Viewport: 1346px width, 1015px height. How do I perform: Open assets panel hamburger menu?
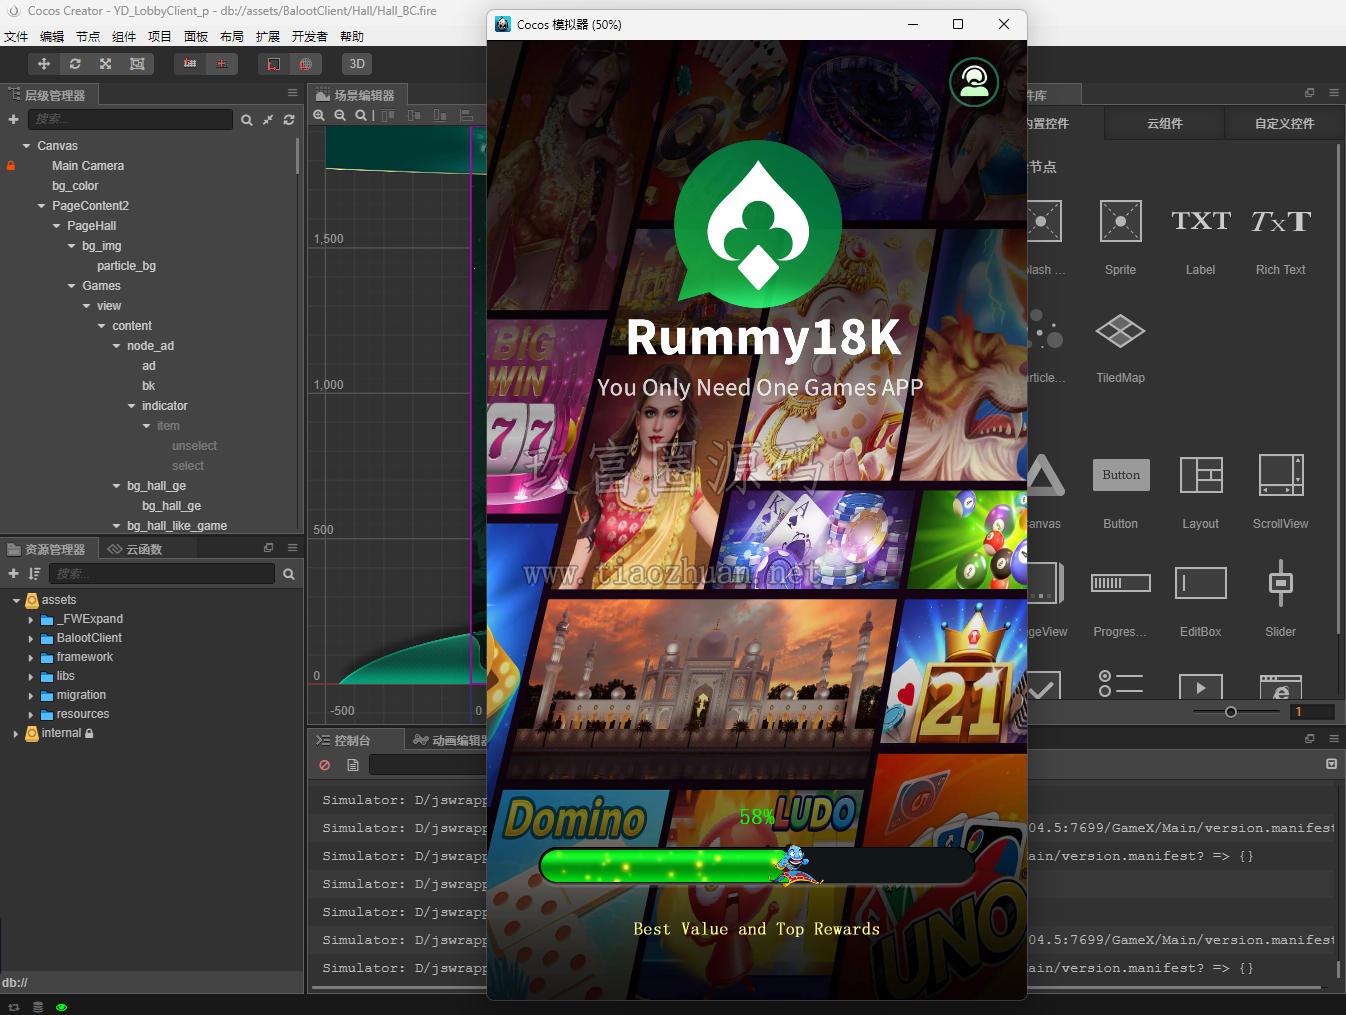click(293, 548)
